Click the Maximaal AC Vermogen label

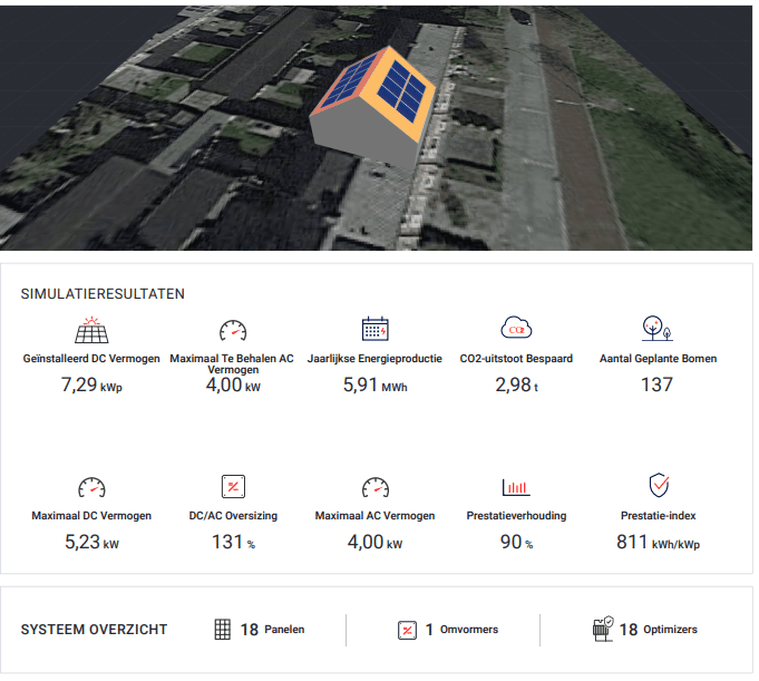point(375,516)
